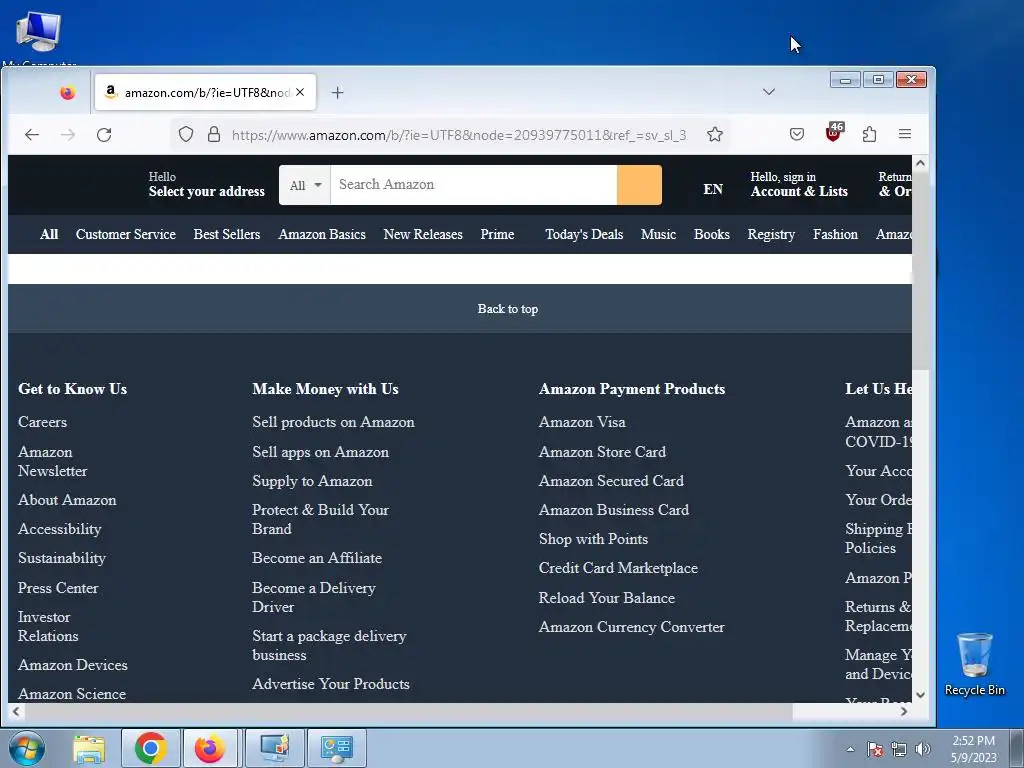Launch Google Chrome from the taskbar
The height and width of the screenshot is (768, 1024).
[151, 748]
